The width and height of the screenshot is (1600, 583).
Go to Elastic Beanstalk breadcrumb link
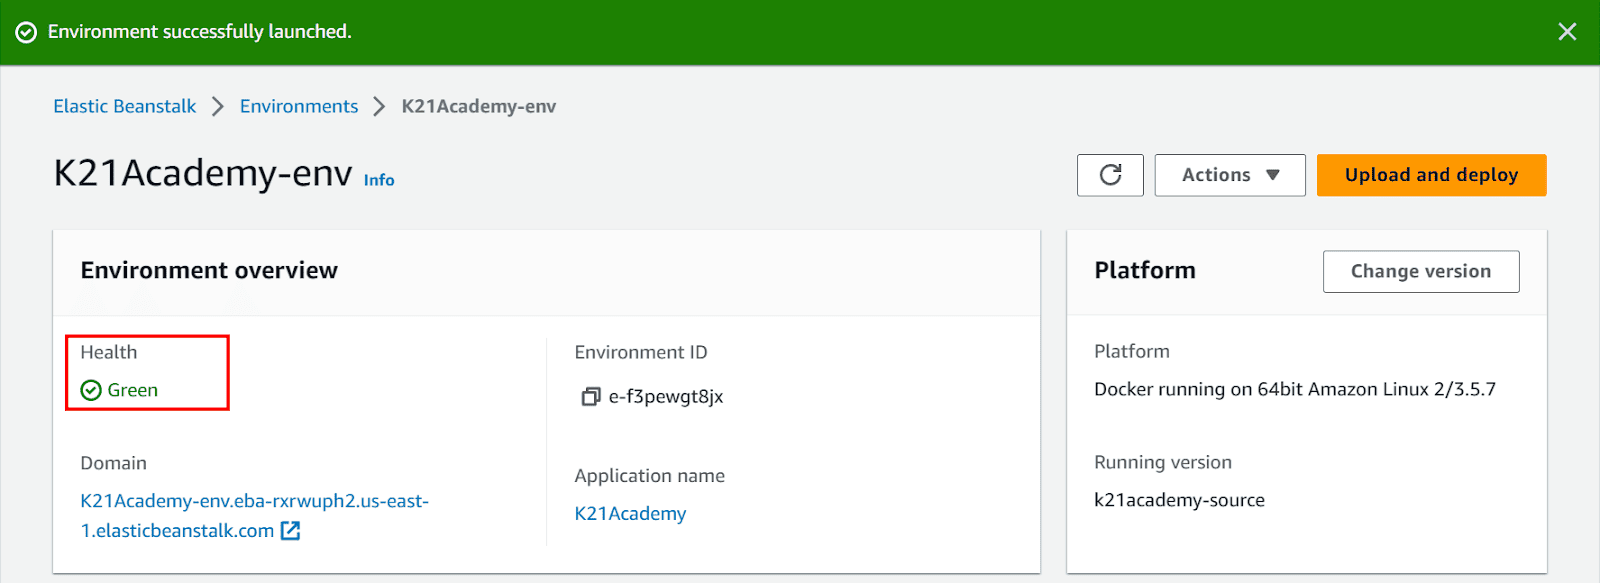click(125, 107)
